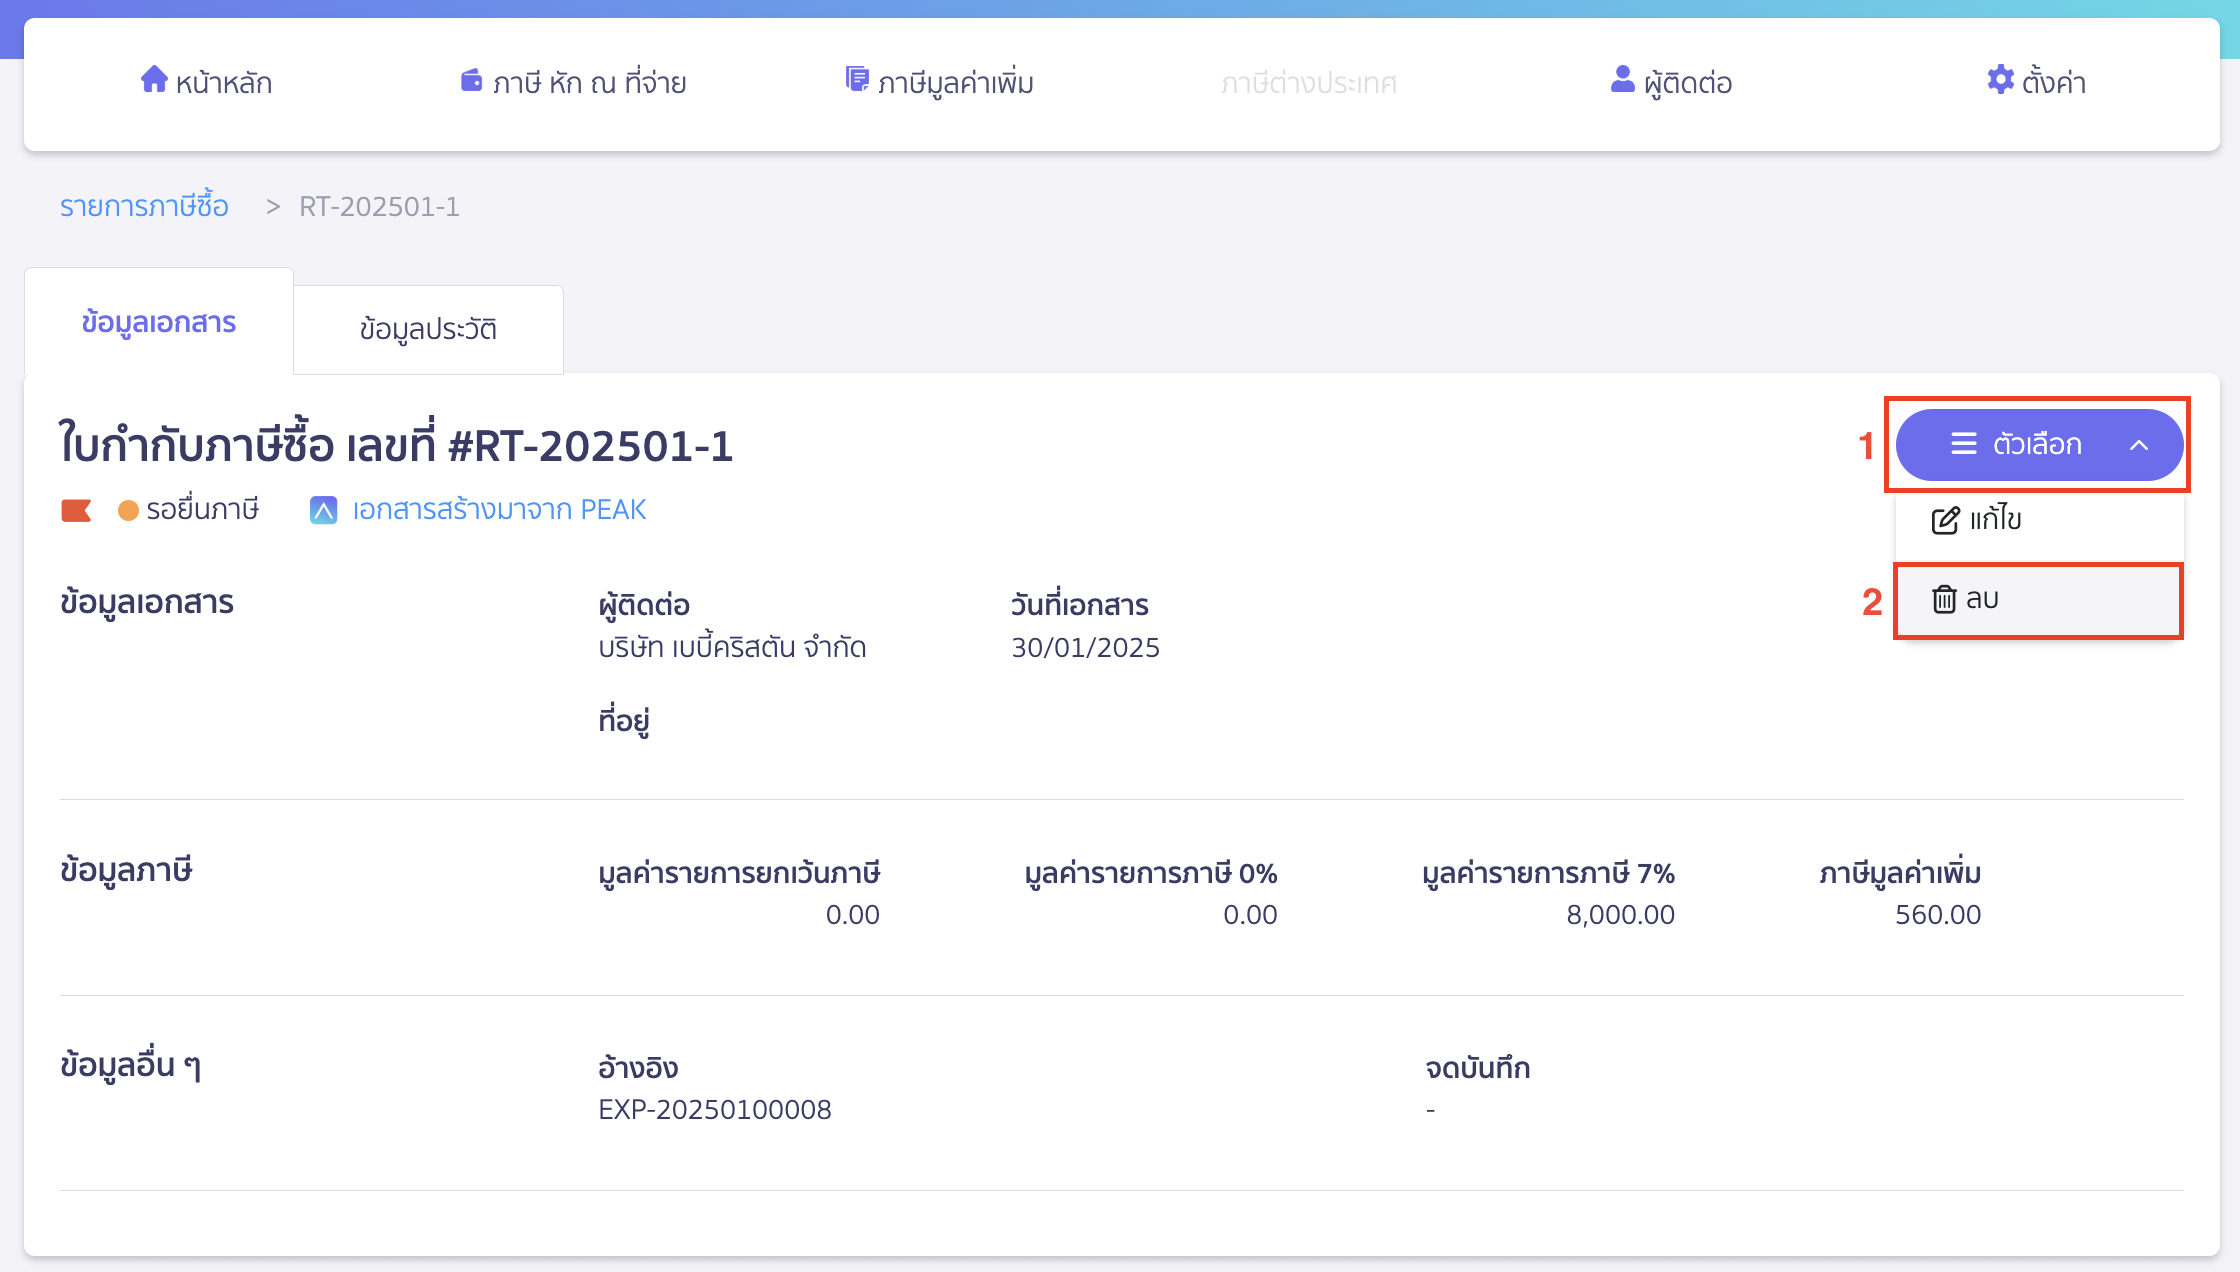The image size is (2240, 1272).
Task: Click the PEAK logo icon before the link
Action: click(324, 509)
